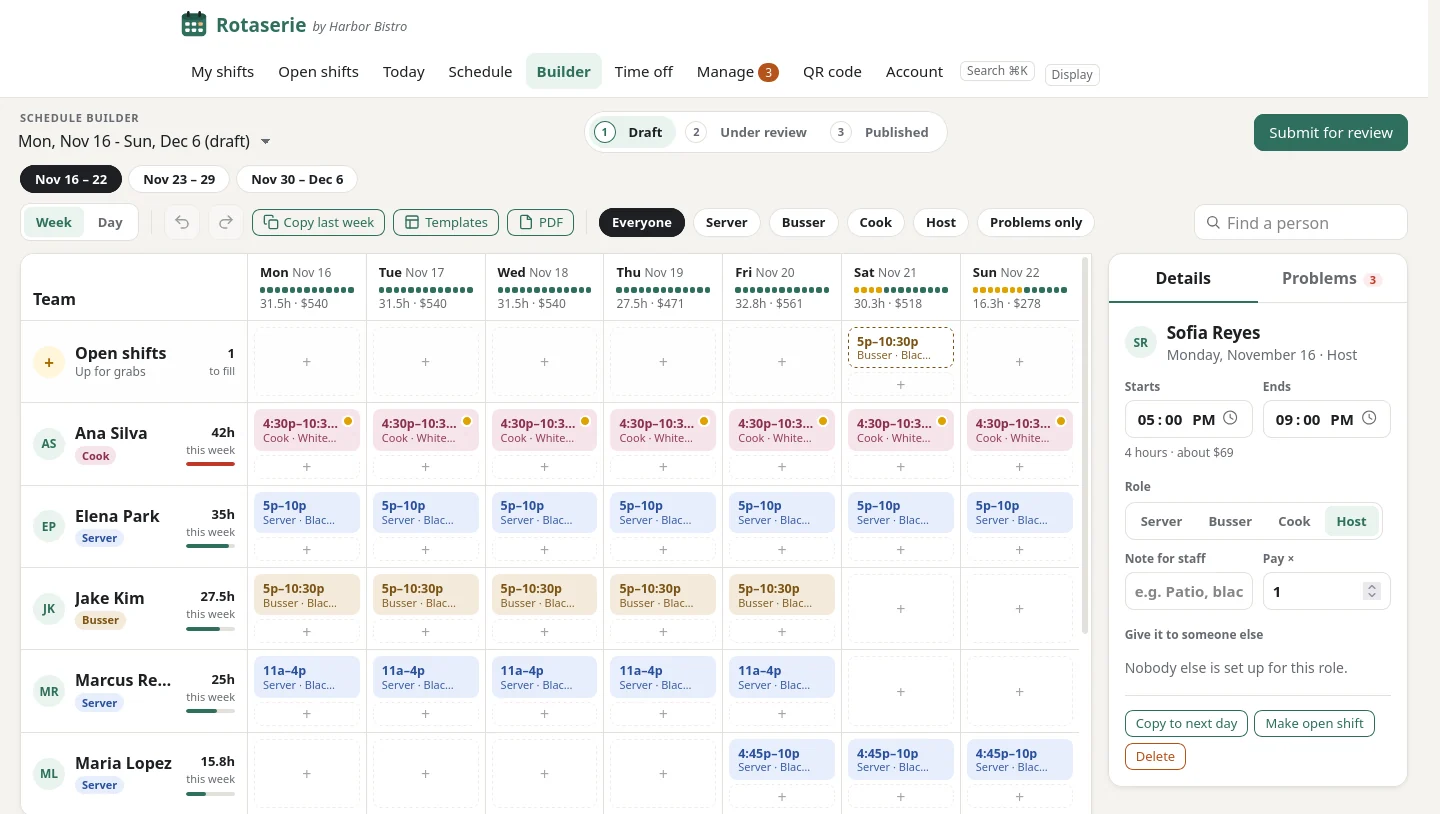Open the Saturday open Busser shift 5p–10:30p
This screenshot has height=814, width=1440.
900,347
